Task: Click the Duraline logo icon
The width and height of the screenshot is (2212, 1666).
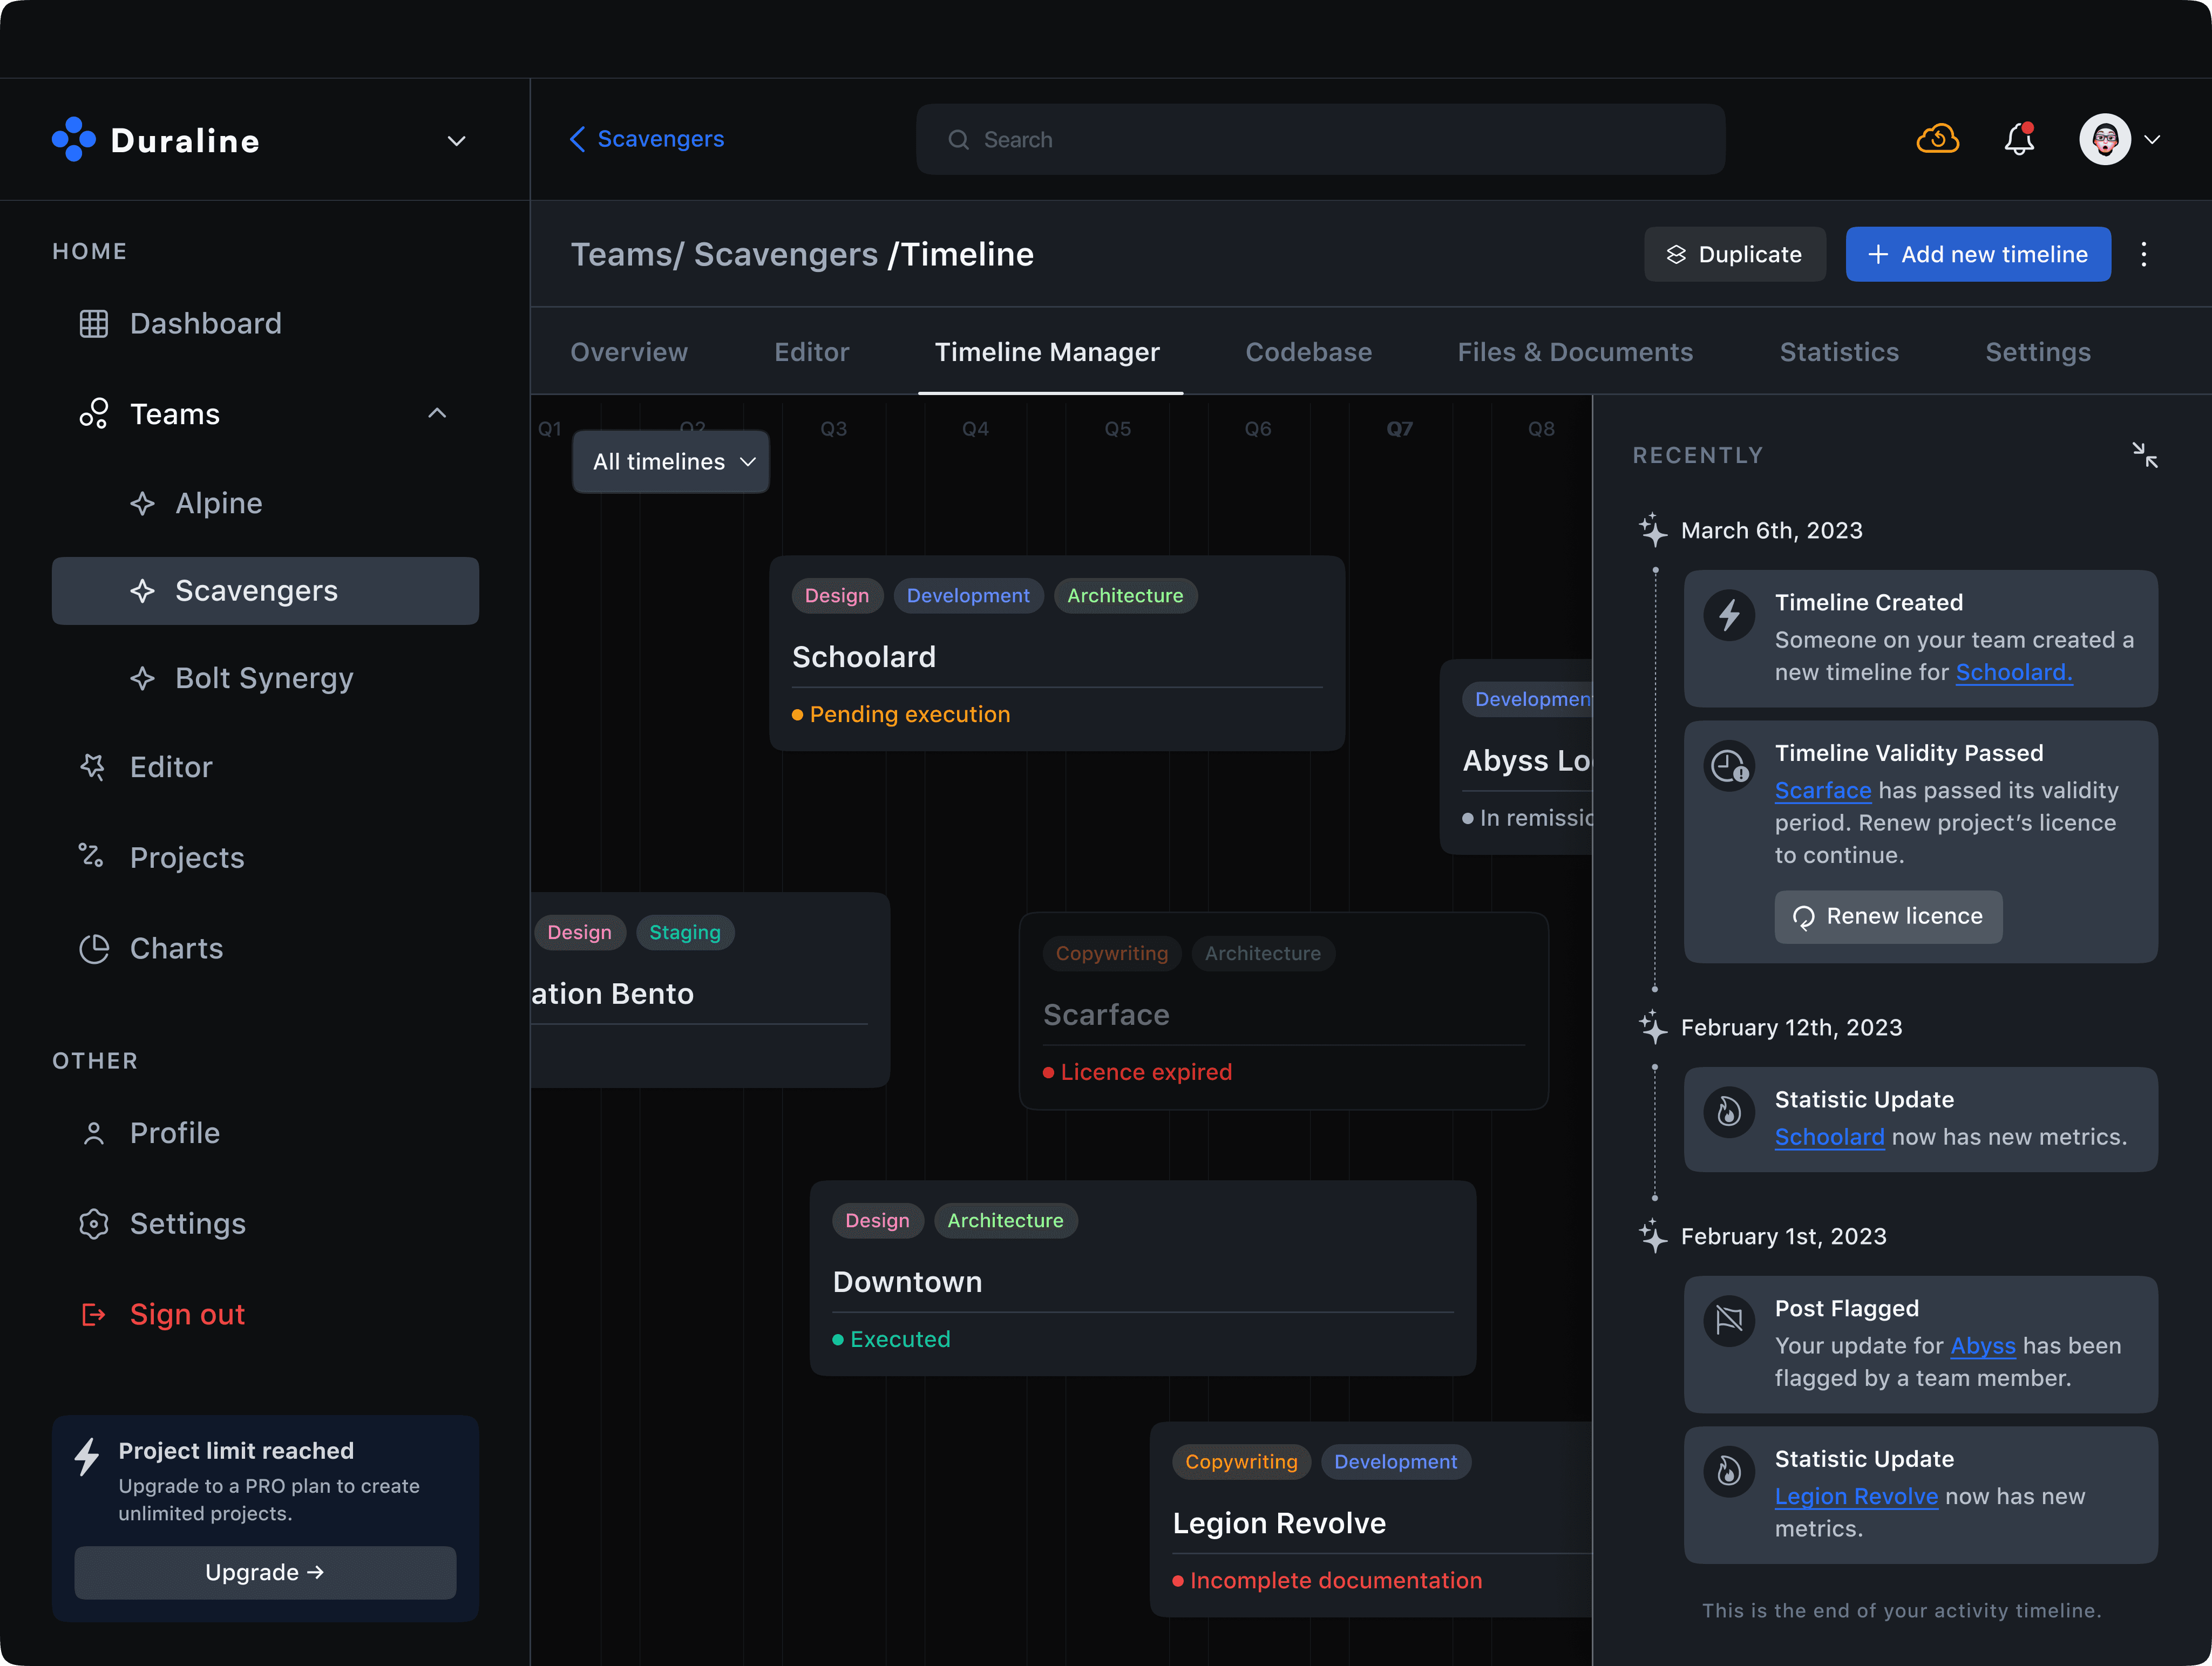Action: point(74,140)
